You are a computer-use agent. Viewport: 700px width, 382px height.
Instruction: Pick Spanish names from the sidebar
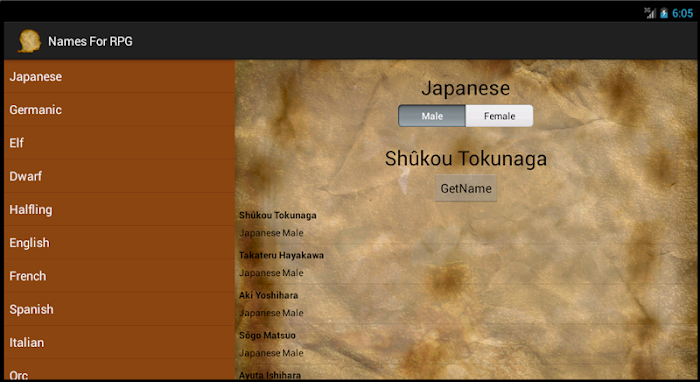[x=119, y=309]
